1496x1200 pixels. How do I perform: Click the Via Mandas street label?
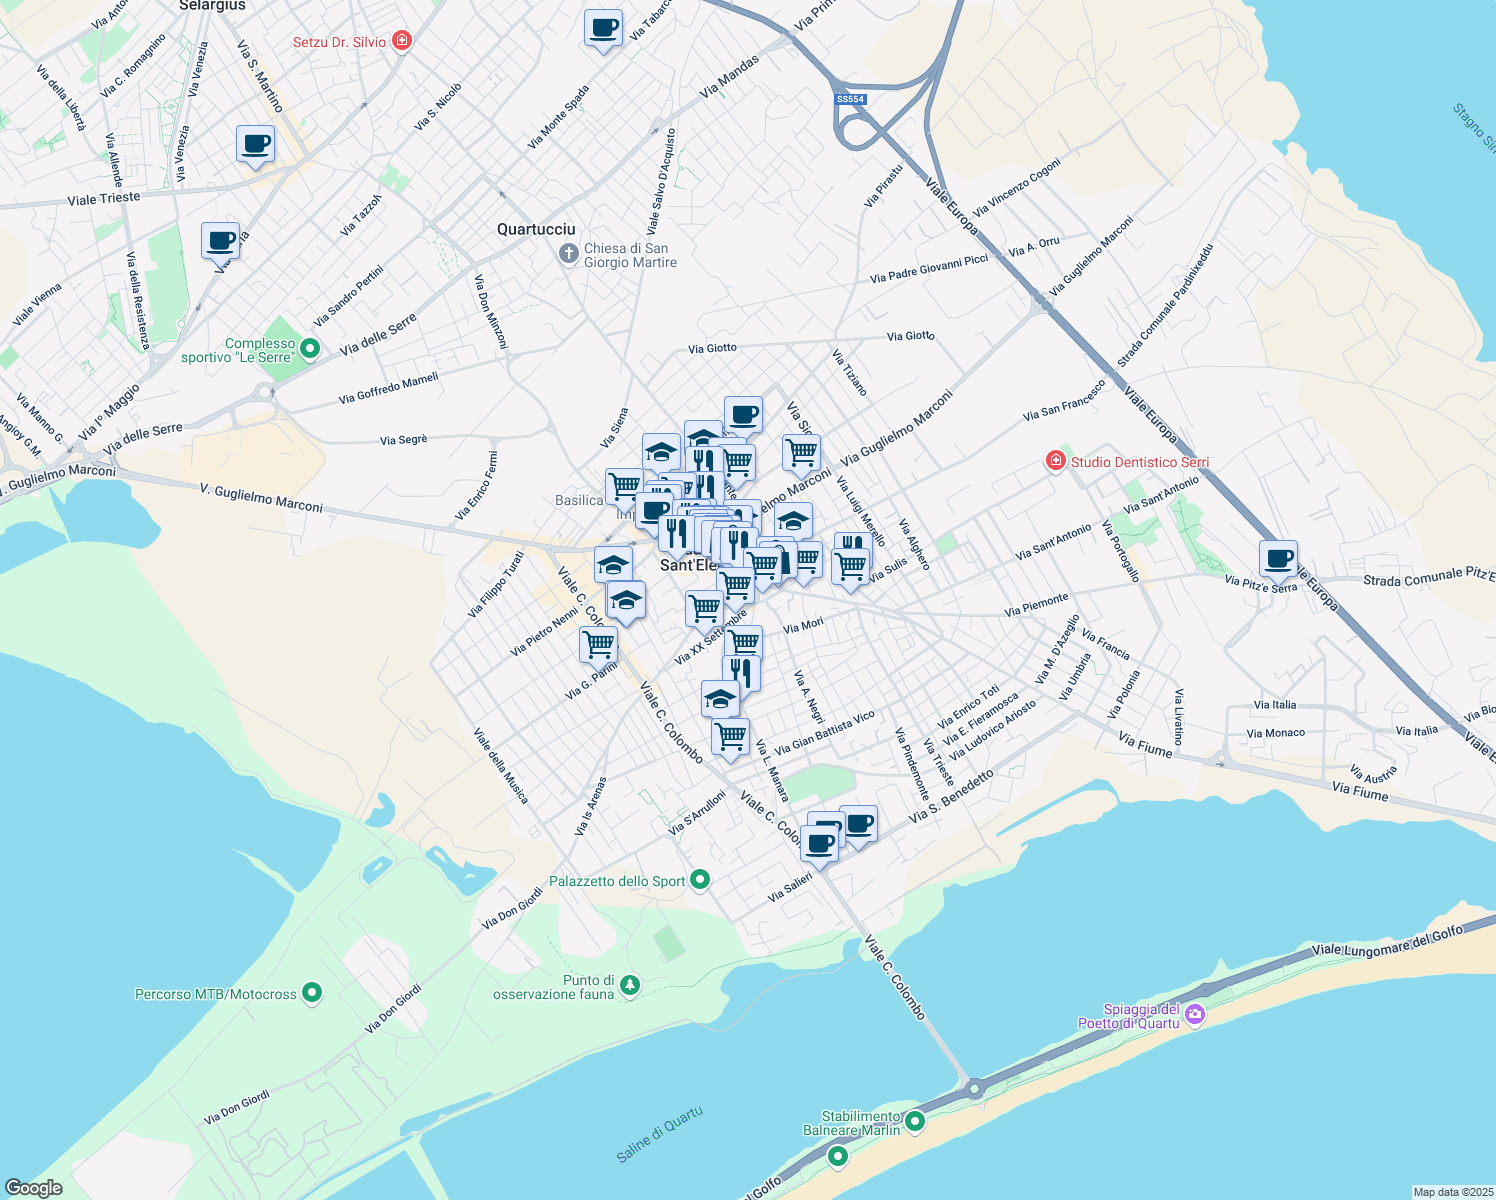tap(730, 76)
